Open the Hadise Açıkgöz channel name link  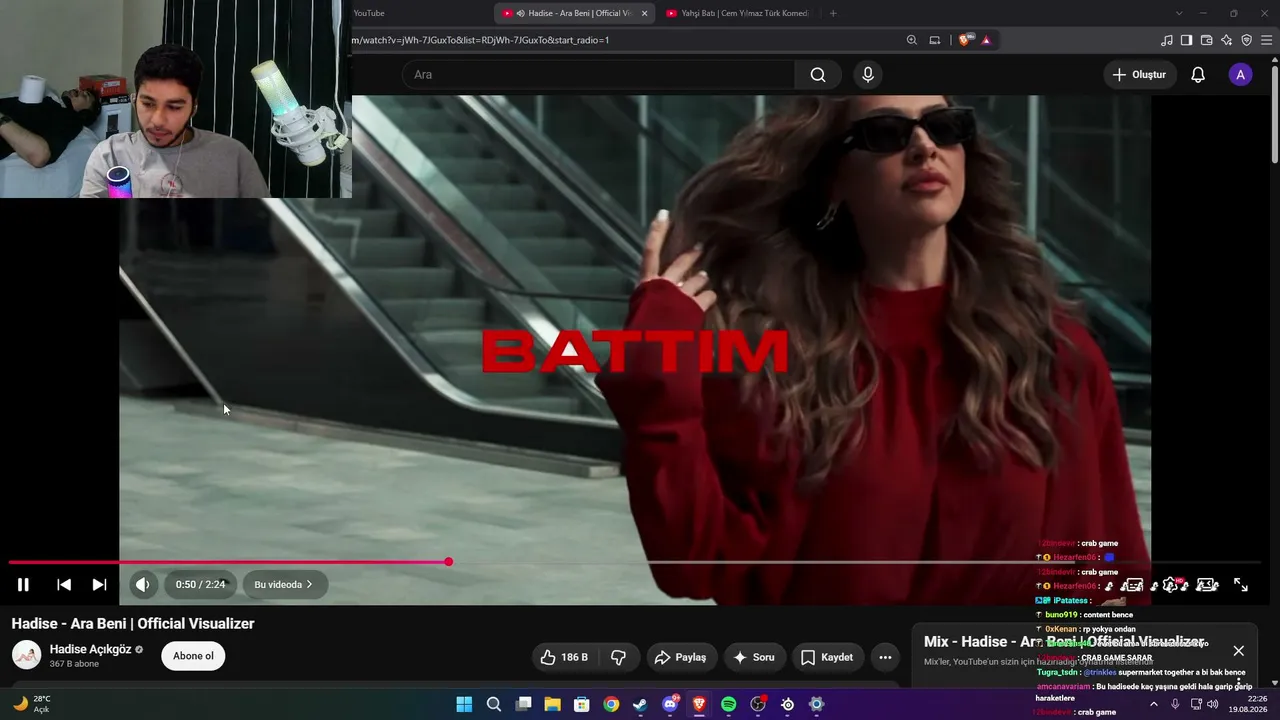point(91,649)
